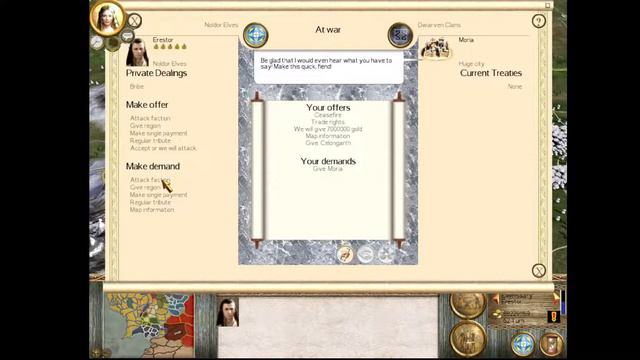Click the greyed right round icon below the scroll
The image size is (640, 360).
(x=385, y=254)
